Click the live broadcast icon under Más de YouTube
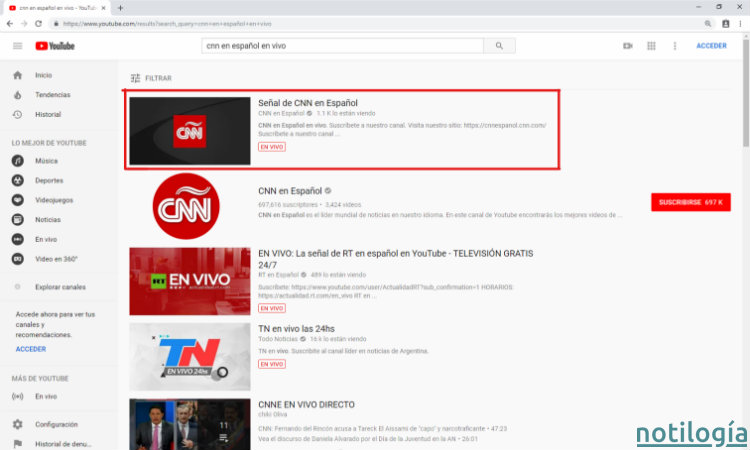This screenshot has height=450, width=750. [18, 396]
